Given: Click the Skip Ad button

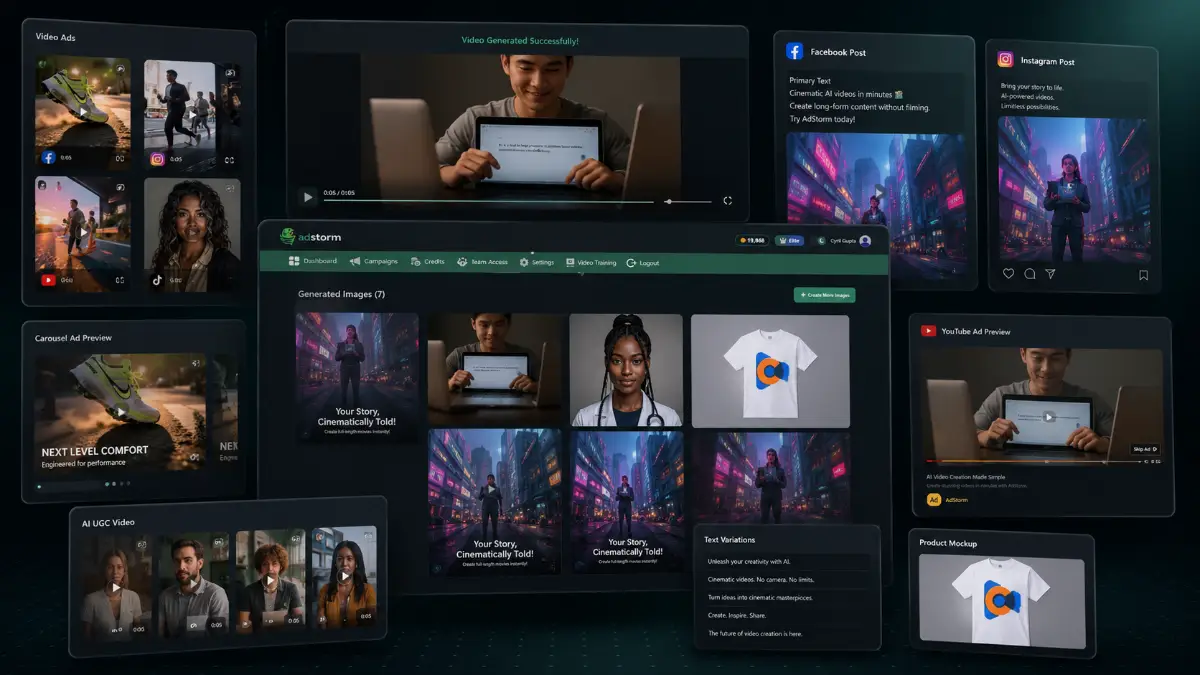Looking at the screenshot, I should click(x=1146, y=449).
